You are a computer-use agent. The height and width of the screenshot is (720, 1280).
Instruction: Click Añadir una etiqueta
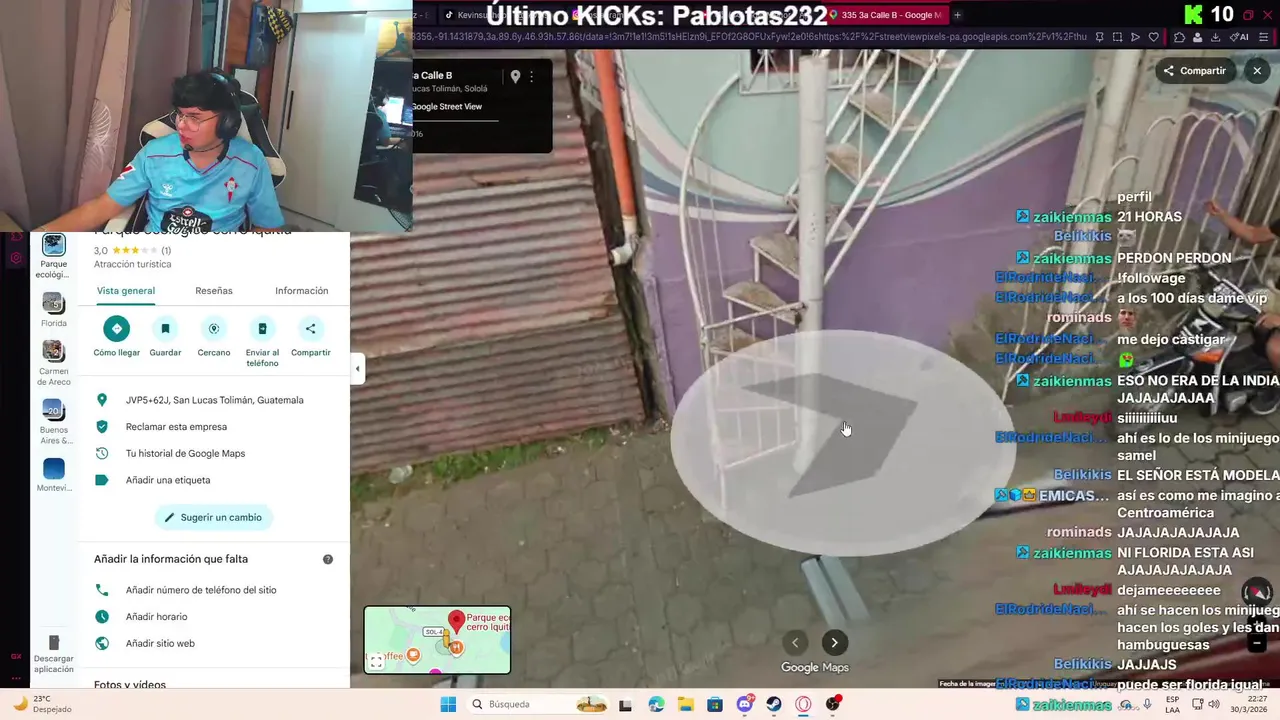[x=214, y=480]
